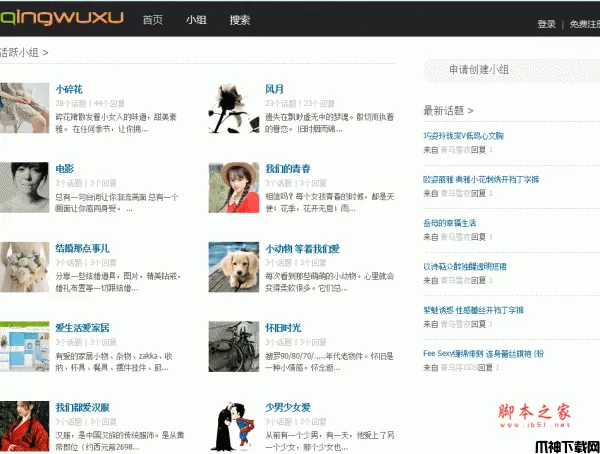The height and width of the screenshot is (454, 600).
Task: Click the 申请创建小组 button
Action: pos(512,70)
